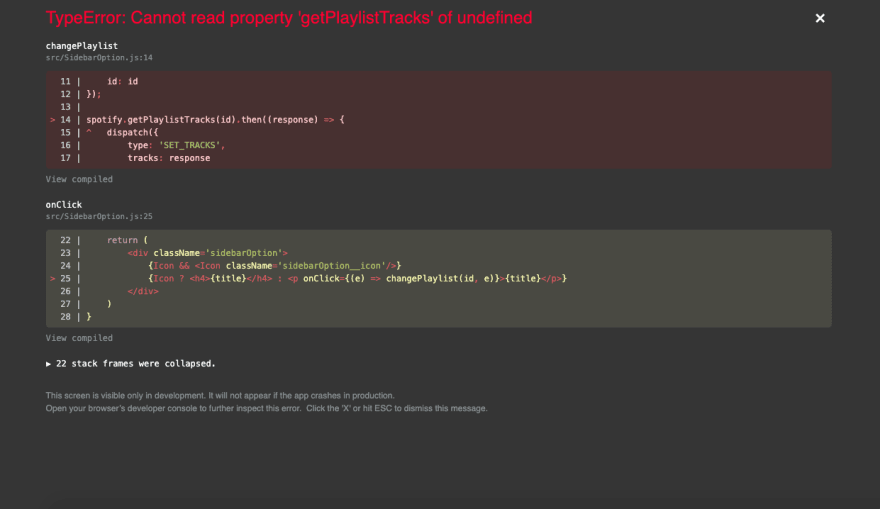Dismiss the error overlay with the X

point(820,19)
